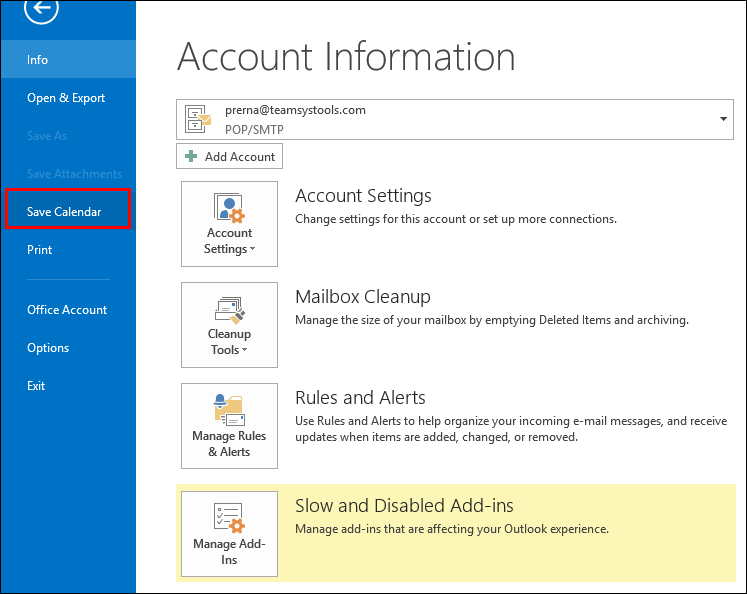
Task: Click 'Manage the size of your mailbox' description
Action: click(x=492, y=320)
